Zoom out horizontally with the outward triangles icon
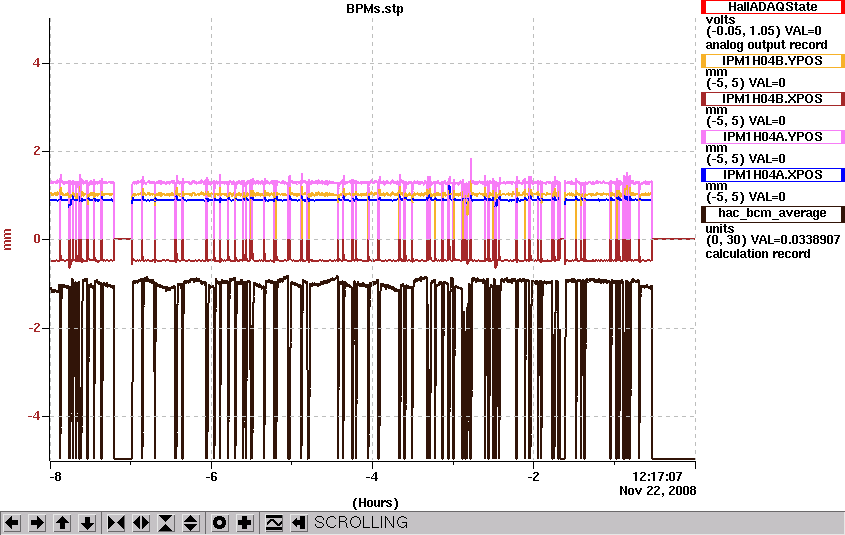Screen dimensions: 845x535 coord(141,523)
